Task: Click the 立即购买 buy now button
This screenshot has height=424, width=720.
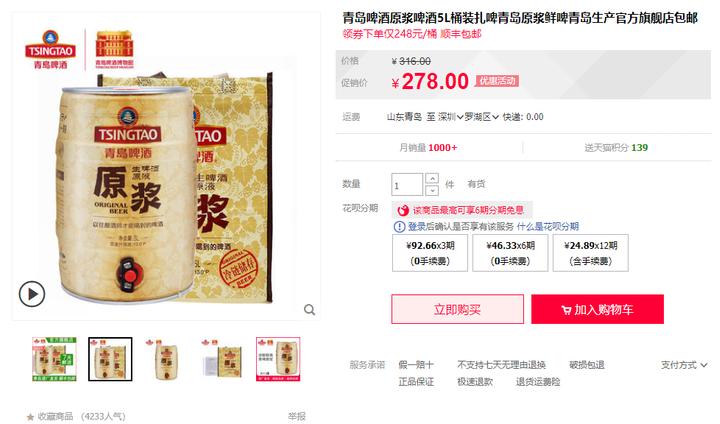Action: (457, 309)
